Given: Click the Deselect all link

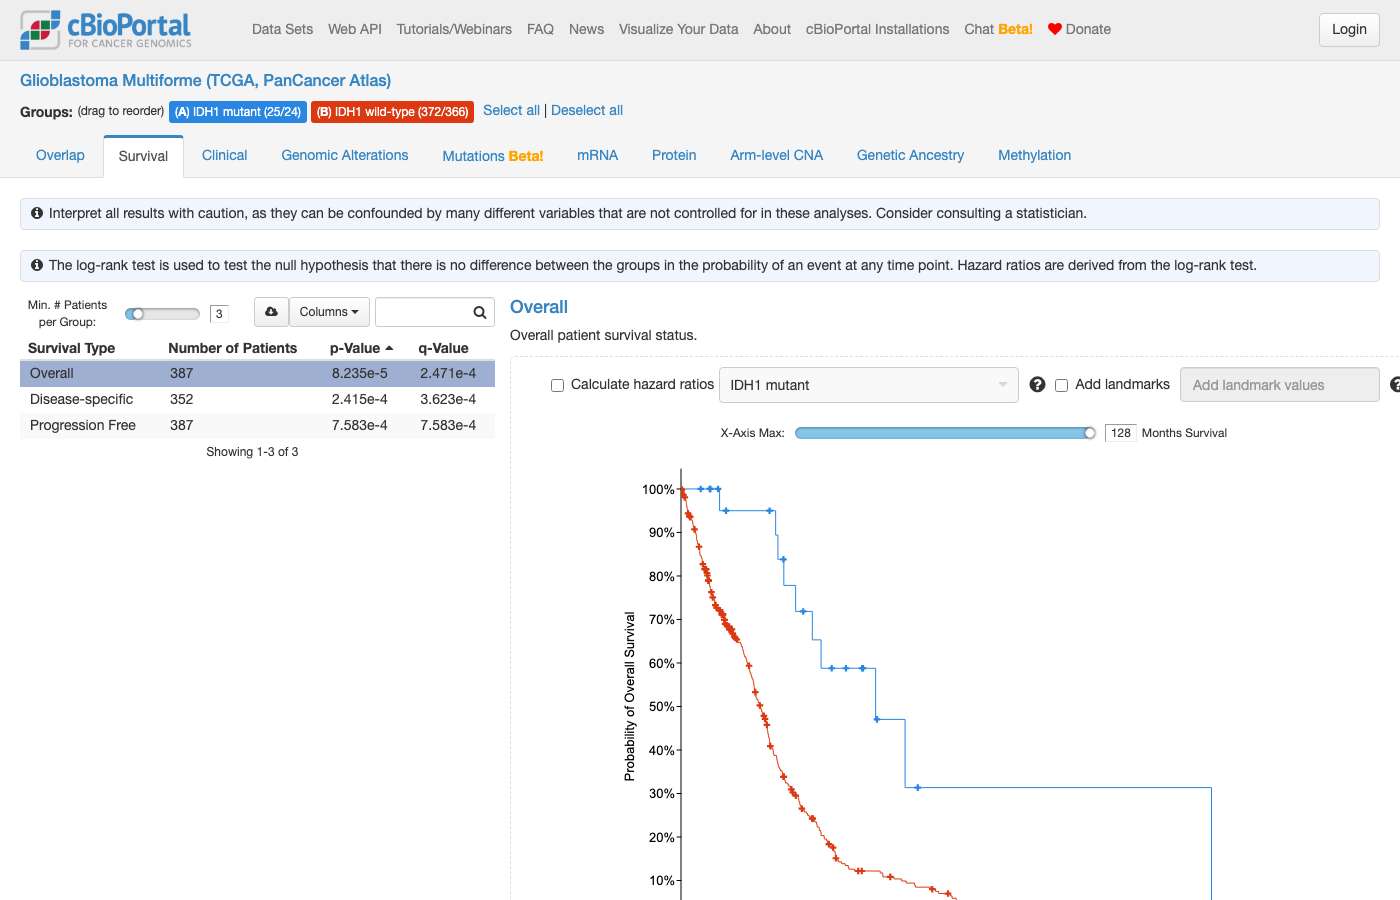Looking at the screenshot, I should [x=587, y=110].
